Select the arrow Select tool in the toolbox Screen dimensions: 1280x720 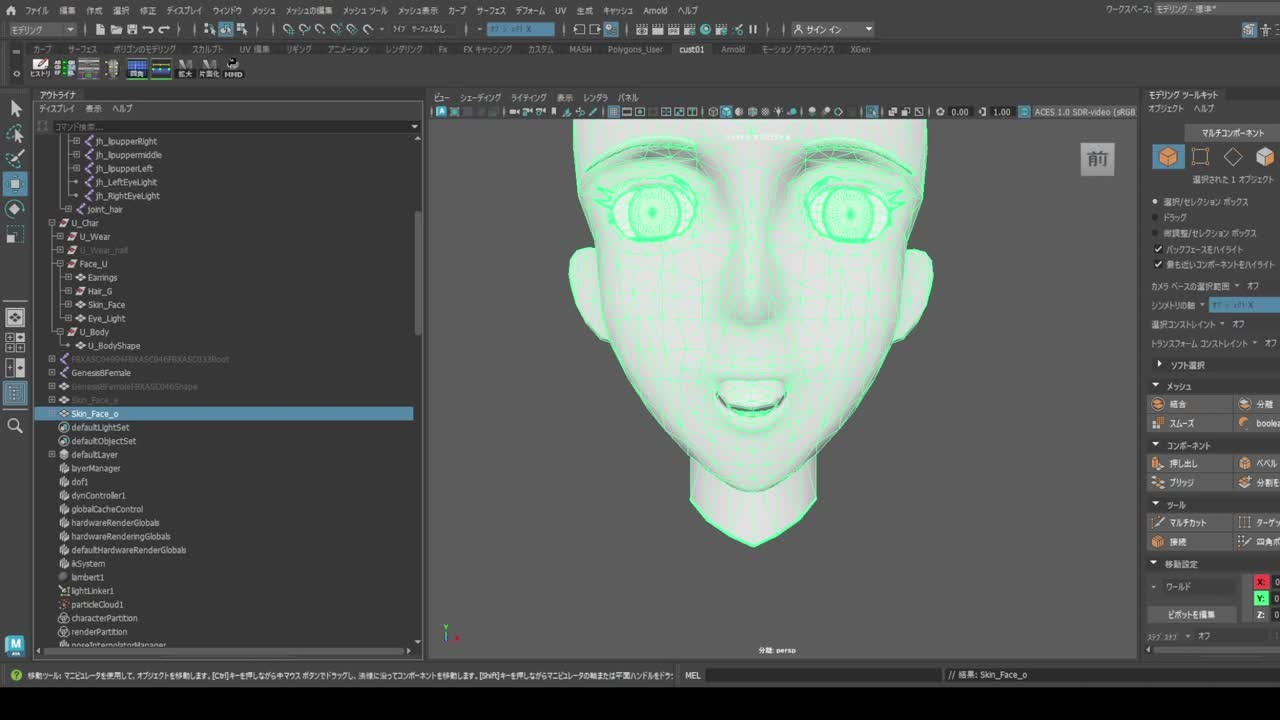click(15, 108)
